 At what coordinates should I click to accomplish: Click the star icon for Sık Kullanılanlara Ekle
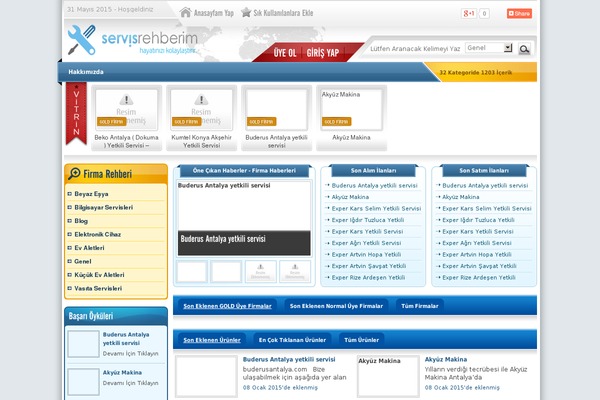pos(246,13)
